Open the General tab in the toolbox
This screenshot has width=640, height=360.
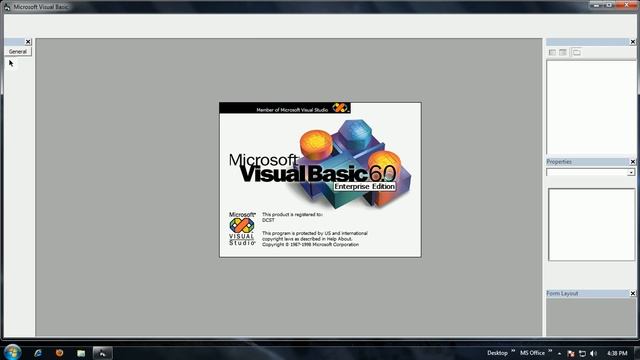(18, 52)
